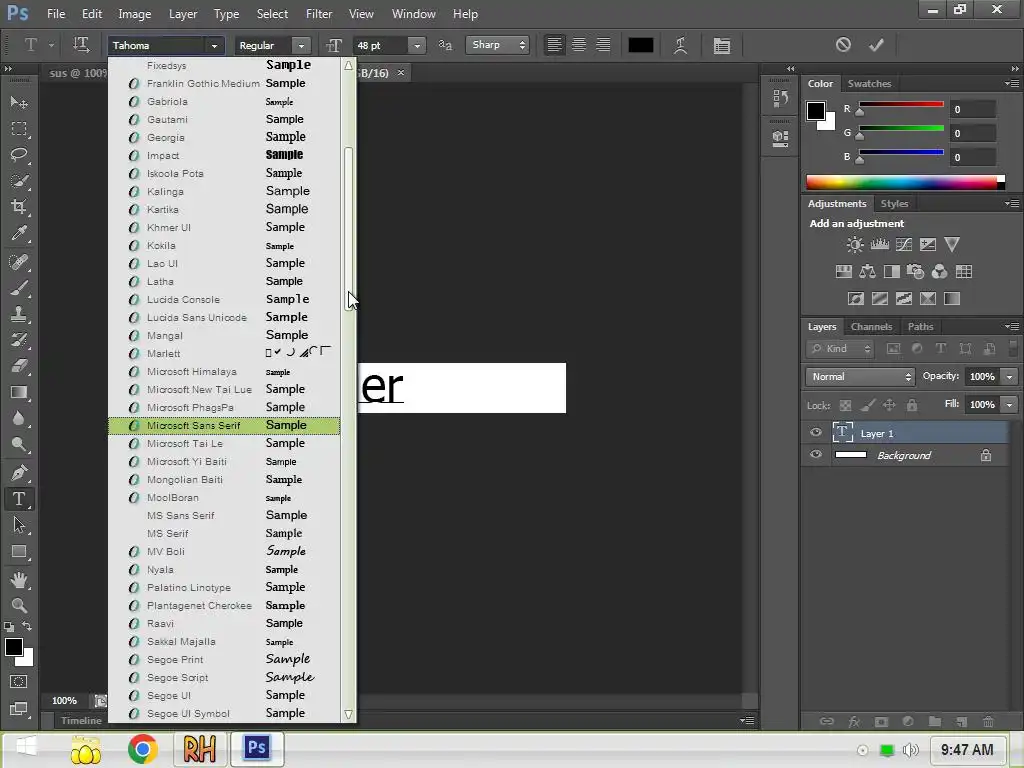Select the Rectangular Marquee tool
The height and width of the screenshot is (768, 1024).
[x=19, y=129]
